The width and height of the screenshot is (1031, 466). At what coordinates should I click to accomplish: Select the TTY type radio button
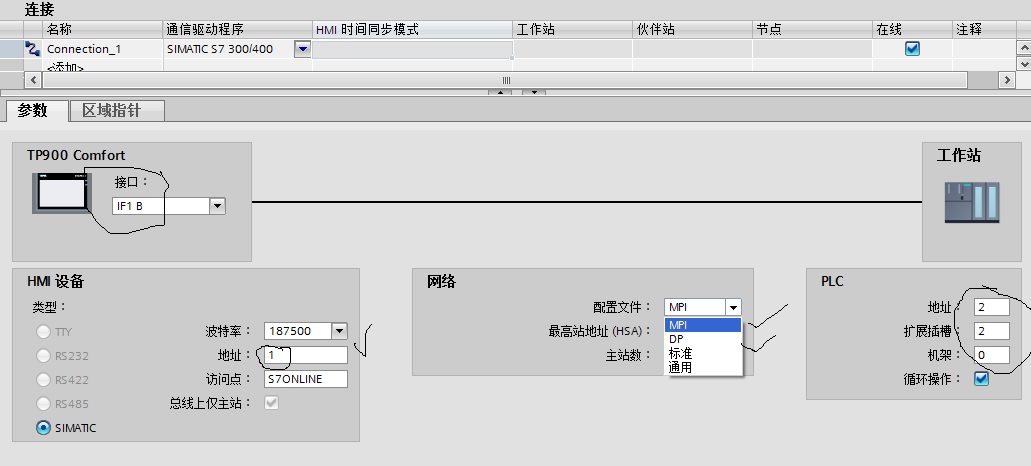(x=43, y=332)
